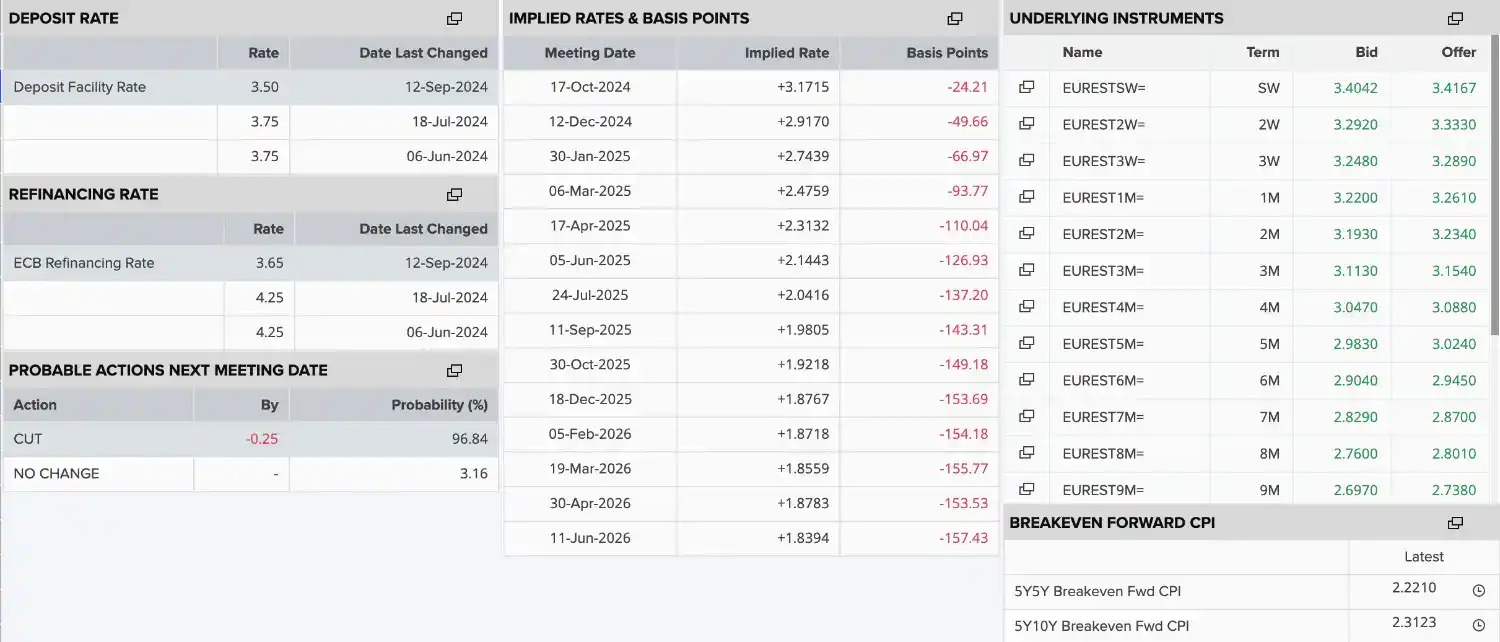The image size is (1500, 642).
Task: Select the EUREST1M= instrument name
Action: 1103,197
